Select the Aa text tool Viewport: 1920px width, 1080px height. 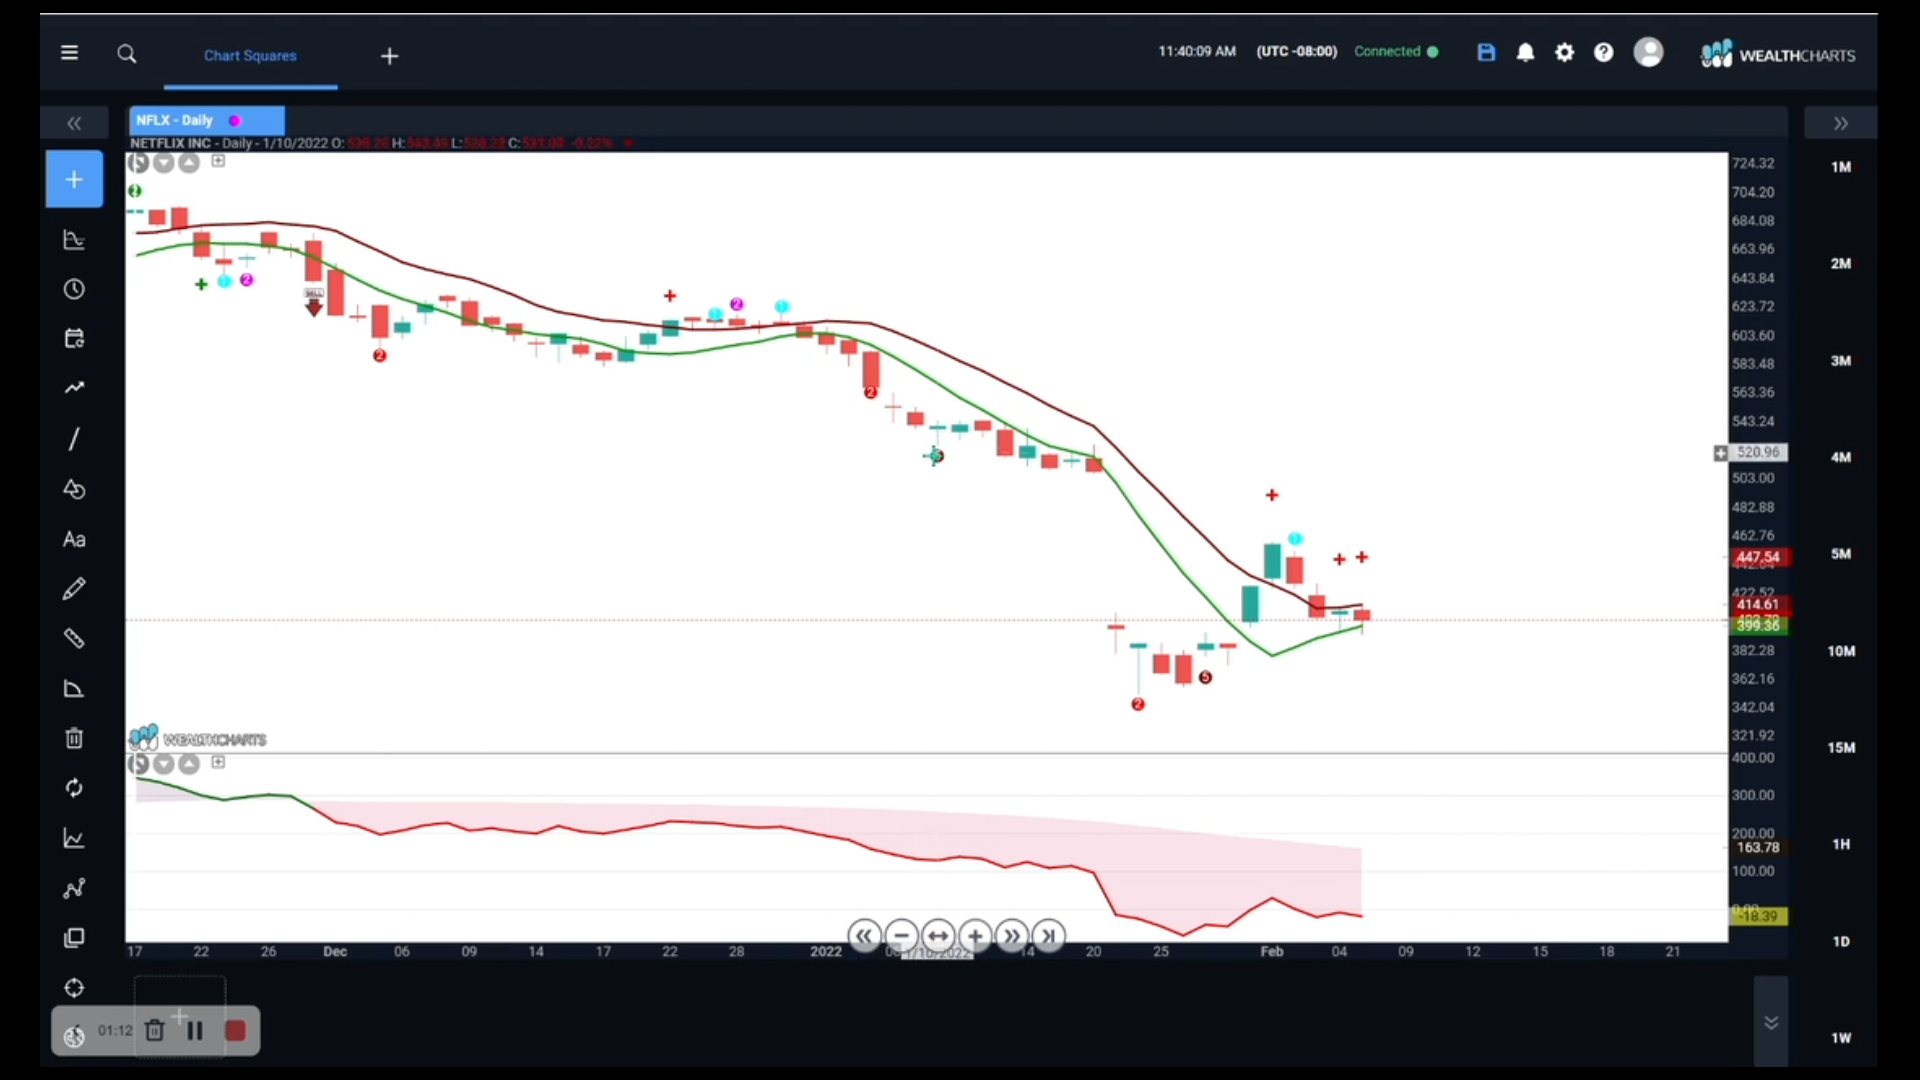[x=74, y=539]
